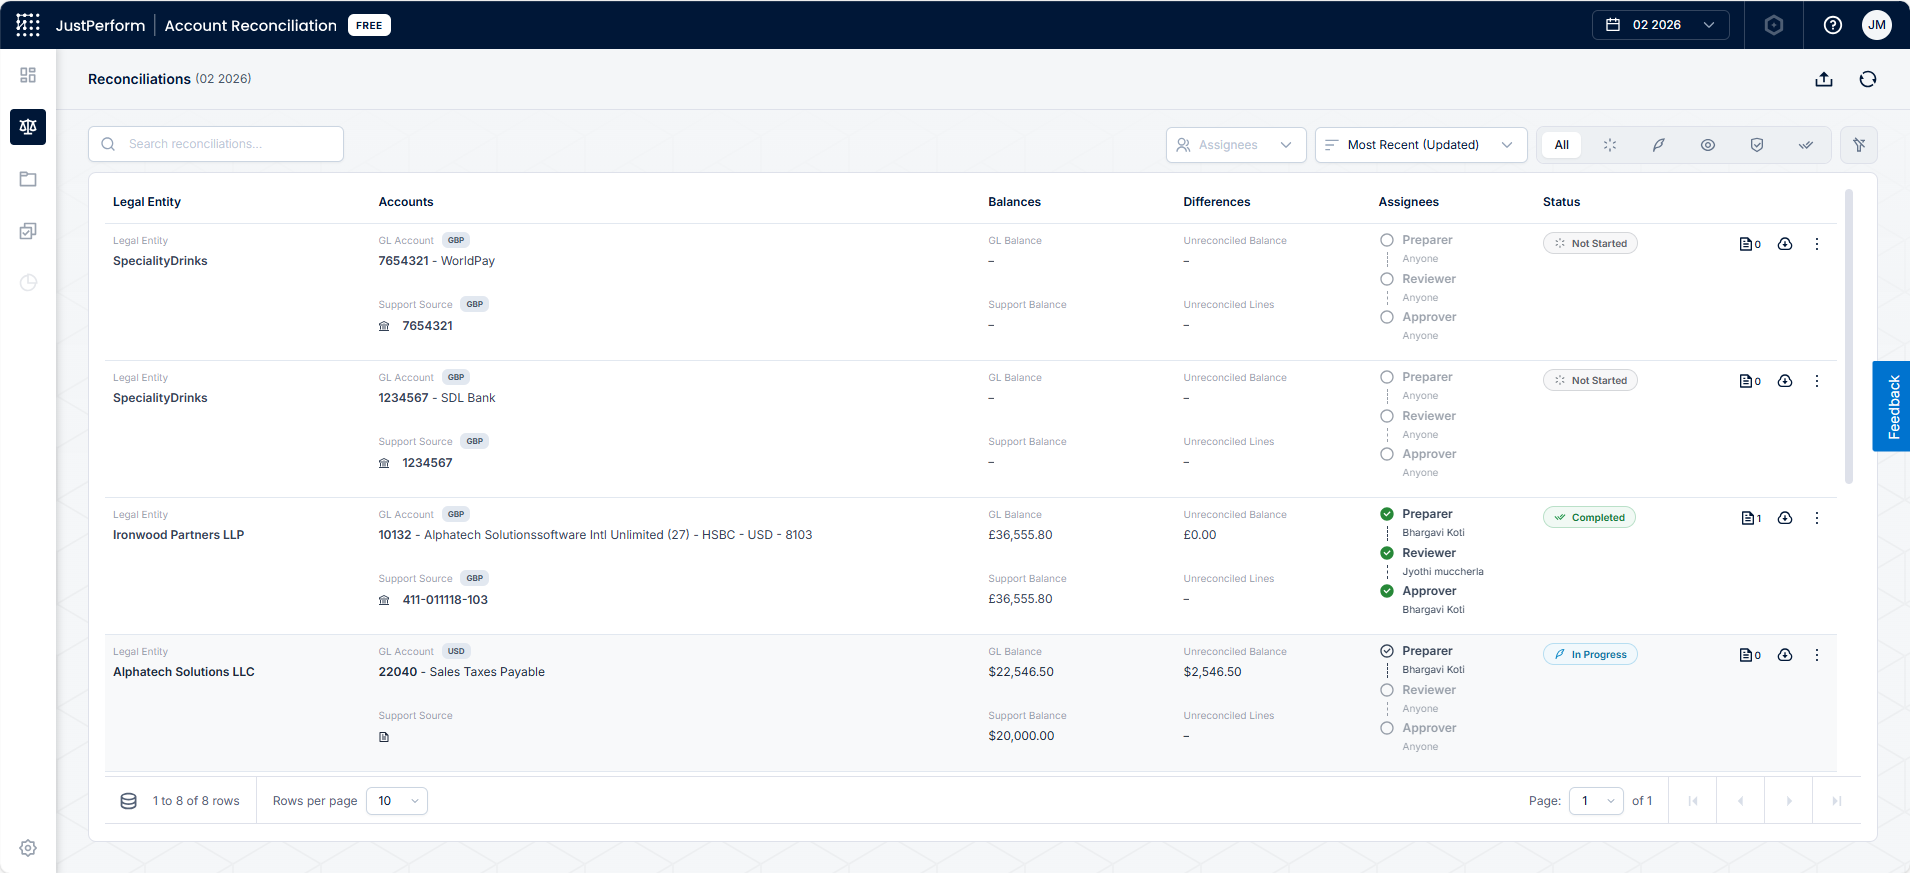This screenshot has width=1910, height=873.
Task: Select Reviewer circle in SDL Bank row
Action: [x=1387, y=416]
